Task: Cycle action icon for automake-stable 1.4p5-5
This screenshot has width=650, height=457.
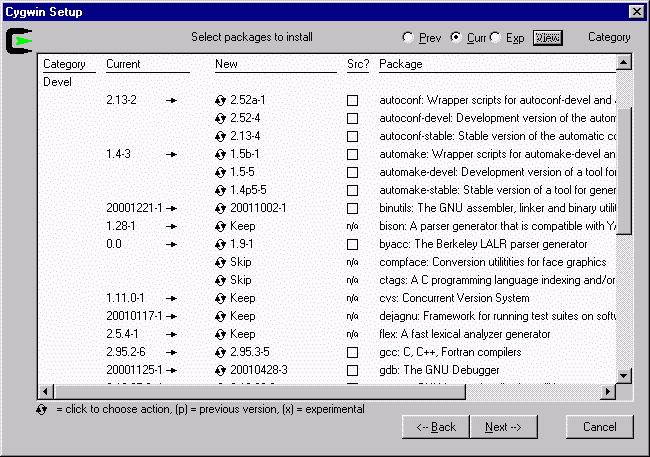Action: (221, 191)
